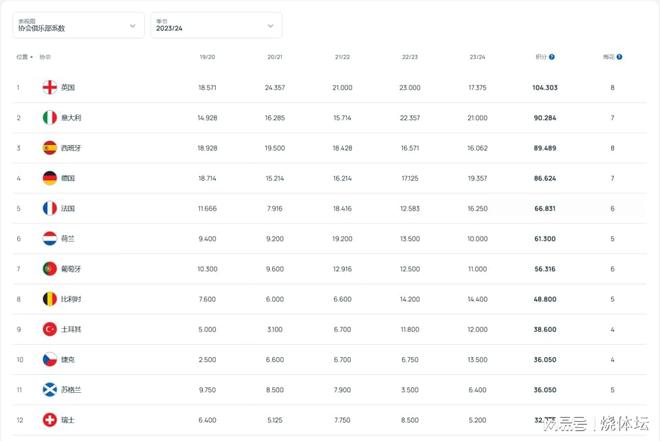Open the 法国 association link
The image size is (660, 441).
[67, 209]
